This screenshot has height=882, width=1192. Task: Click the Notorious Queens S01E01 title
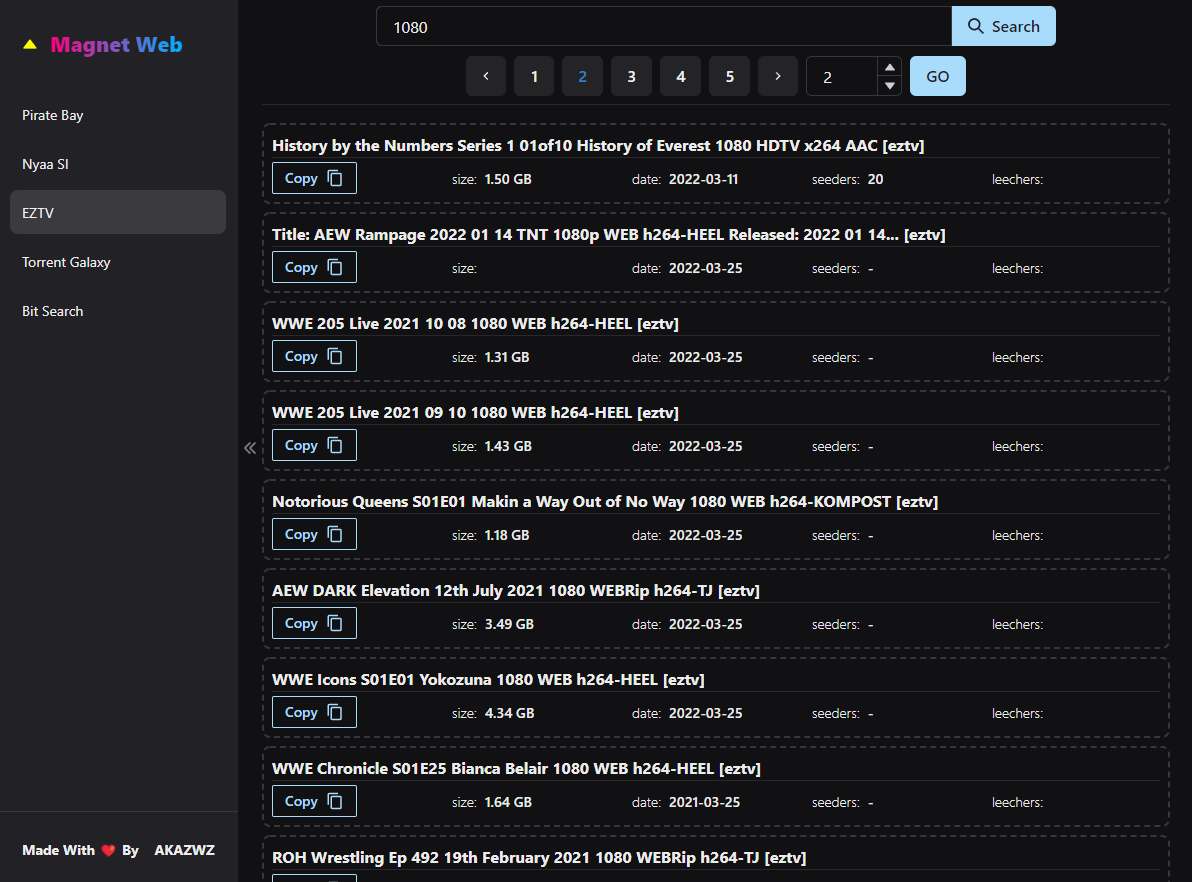point(605,501)
